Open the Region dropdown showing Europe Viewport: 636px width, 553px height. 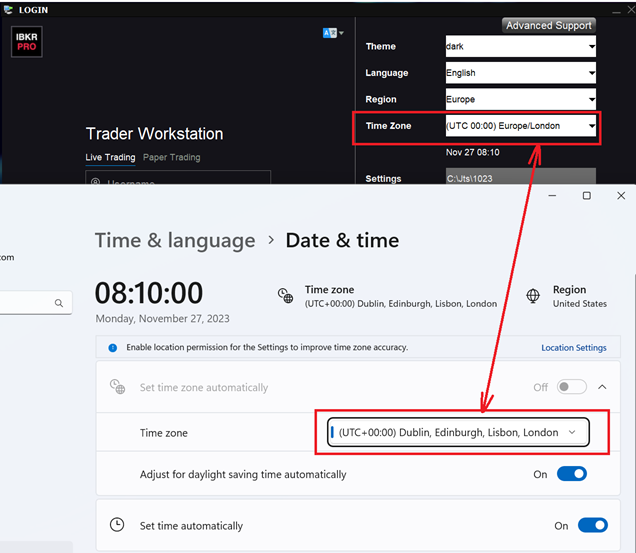521,99
